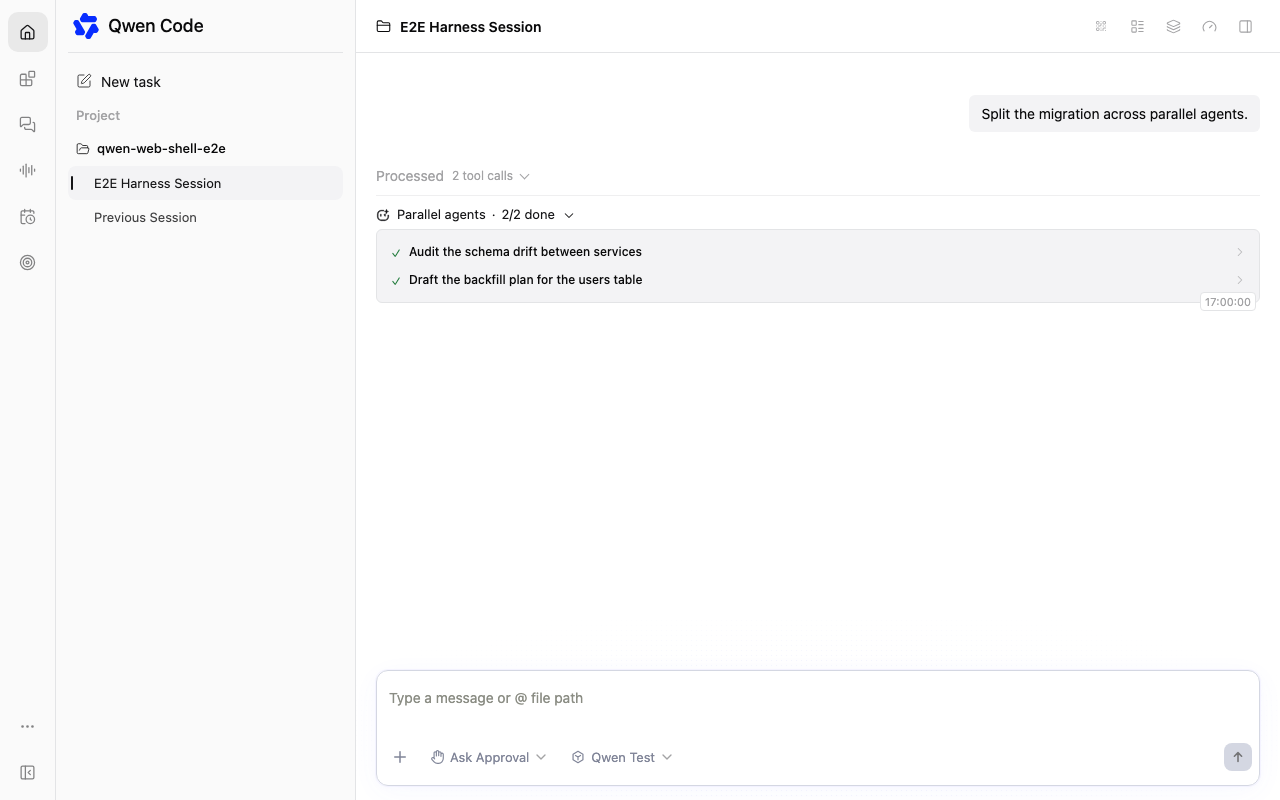Click the QR-code-style grid icon in the header
The width and height of the screenshot is (1280, 800).
(x=1101, y=27)
